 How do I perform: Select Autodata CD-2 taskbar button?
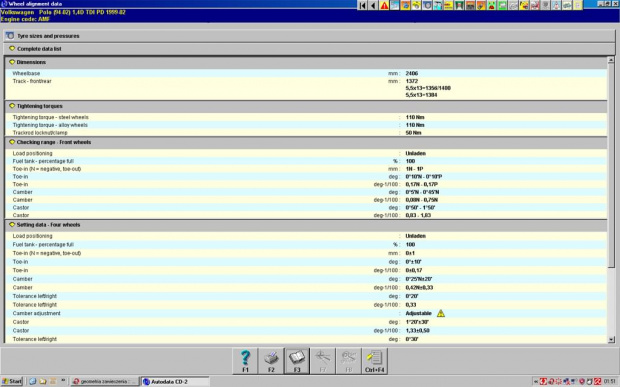pyautogui.click(x=176, y=381)
